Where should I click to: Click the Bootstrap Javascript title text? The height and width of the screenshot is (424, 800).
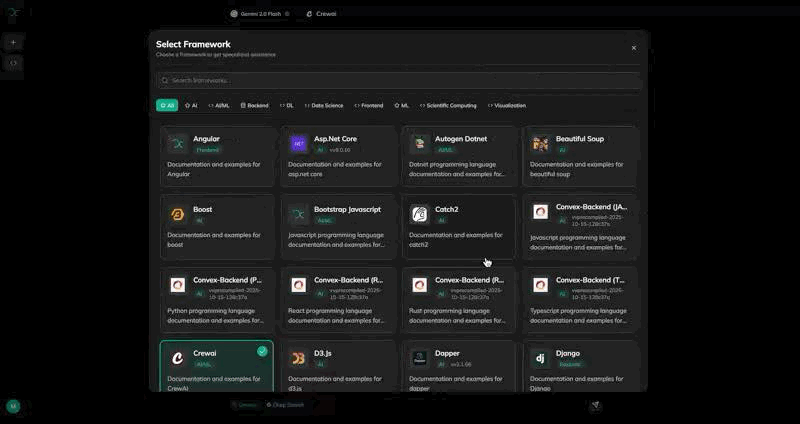coord(347,209)
